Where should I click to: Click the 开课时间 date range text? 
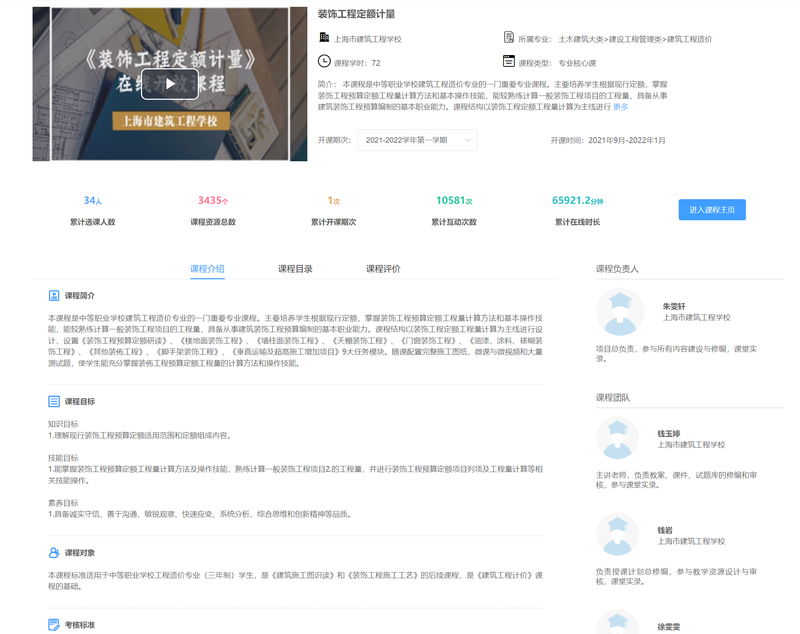pyautogui.click(x=608, y=140)
